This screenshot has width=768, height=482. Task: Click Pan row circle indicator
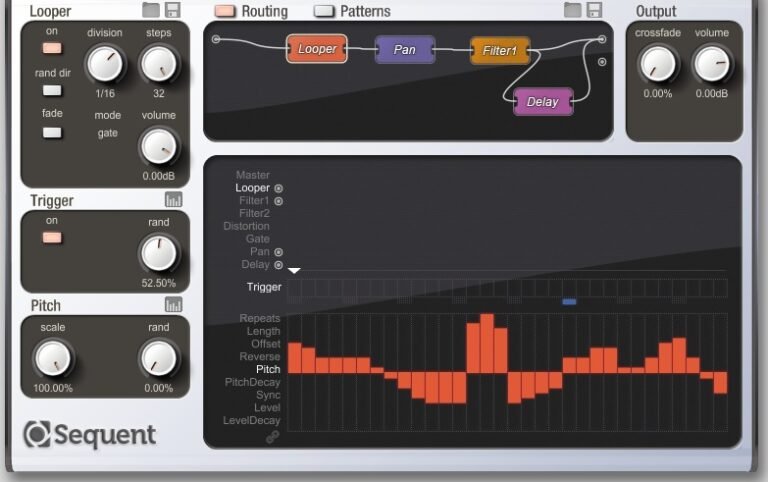pyautogui.click(x=278, y=252)
